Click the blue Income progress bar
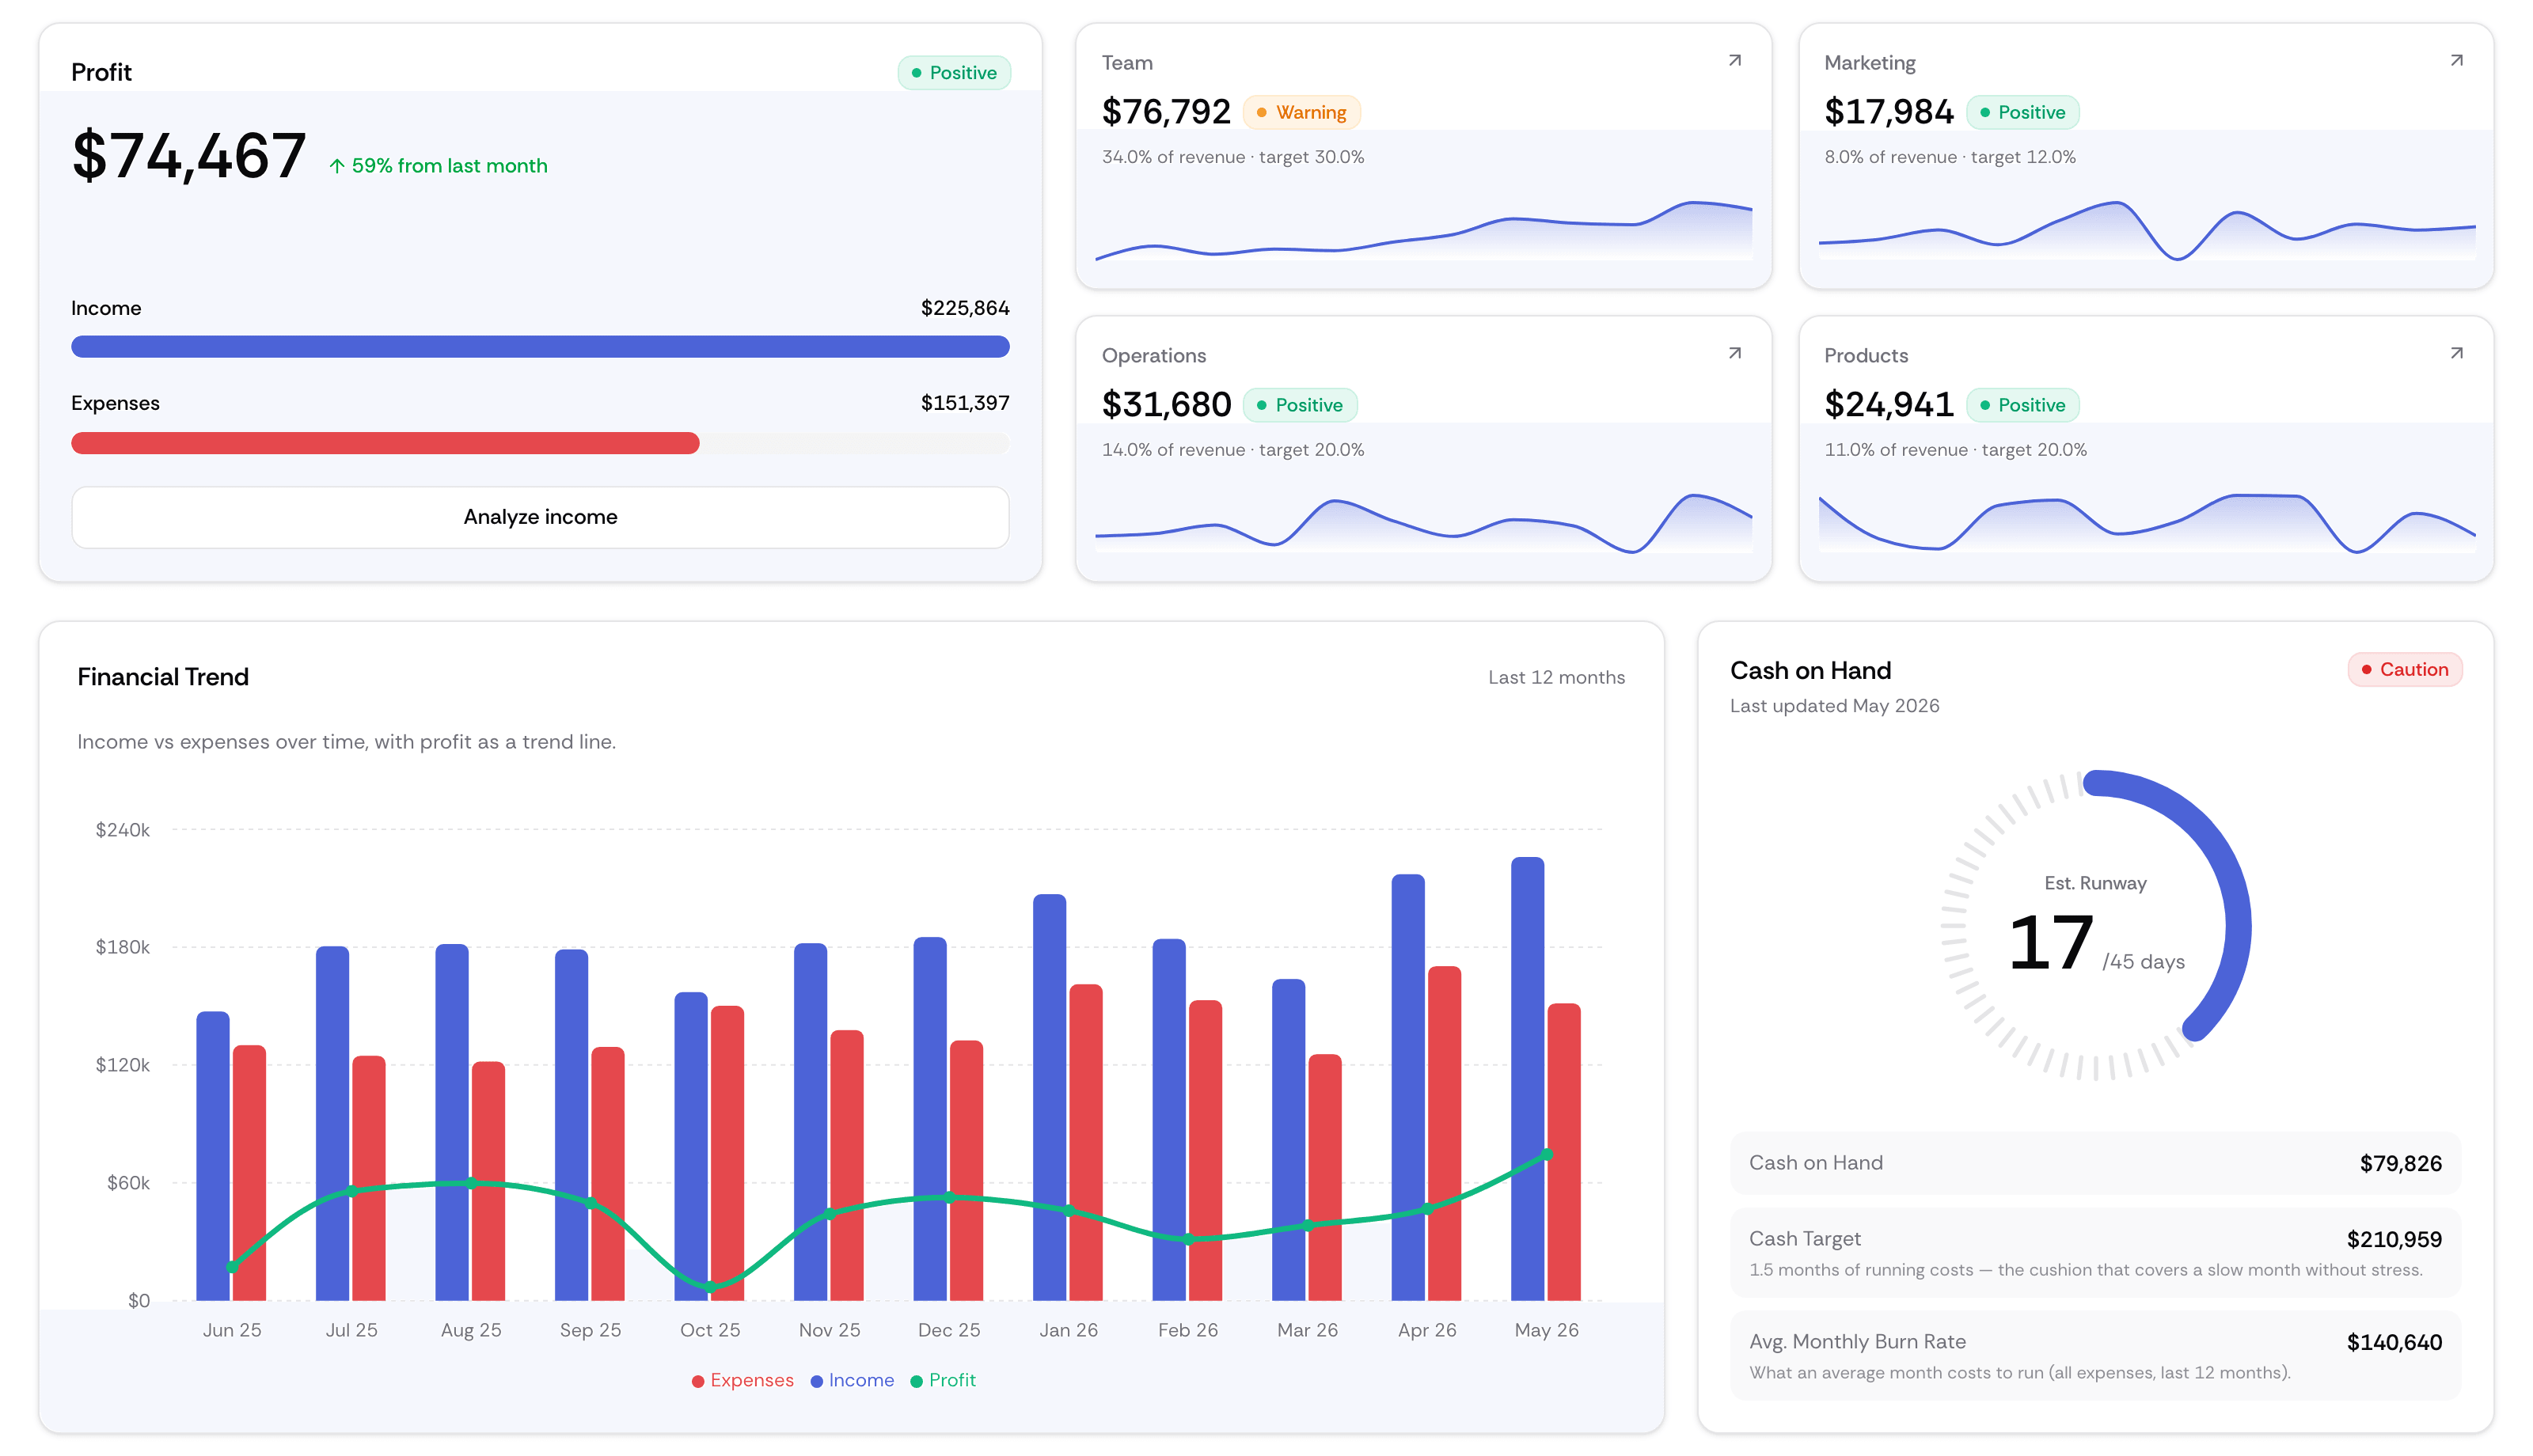 pyautogui.click(x=540, y=347)
